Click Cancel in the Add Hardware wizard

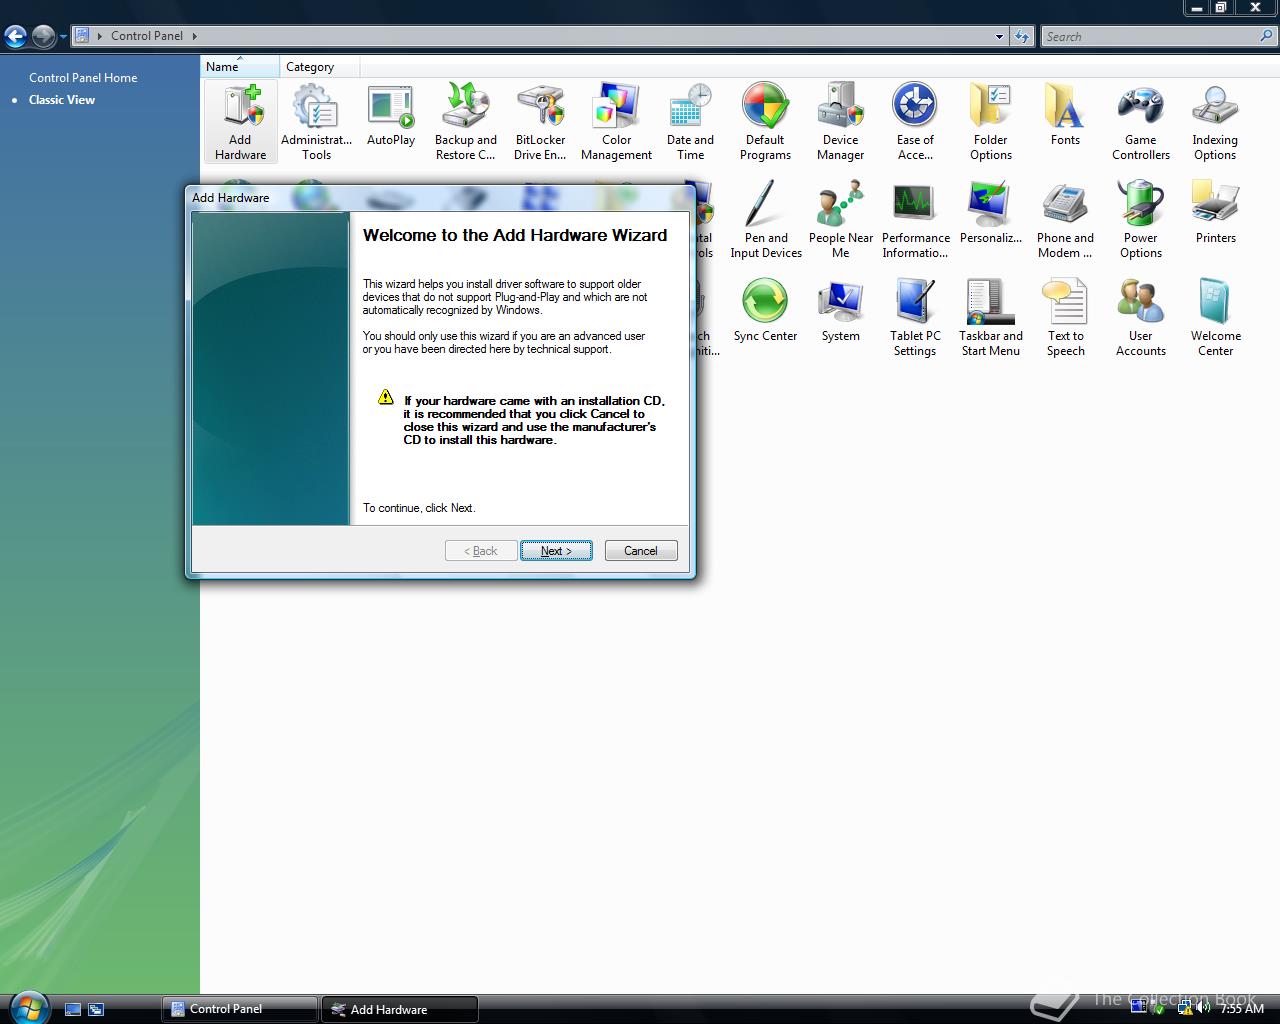point(641,551)
